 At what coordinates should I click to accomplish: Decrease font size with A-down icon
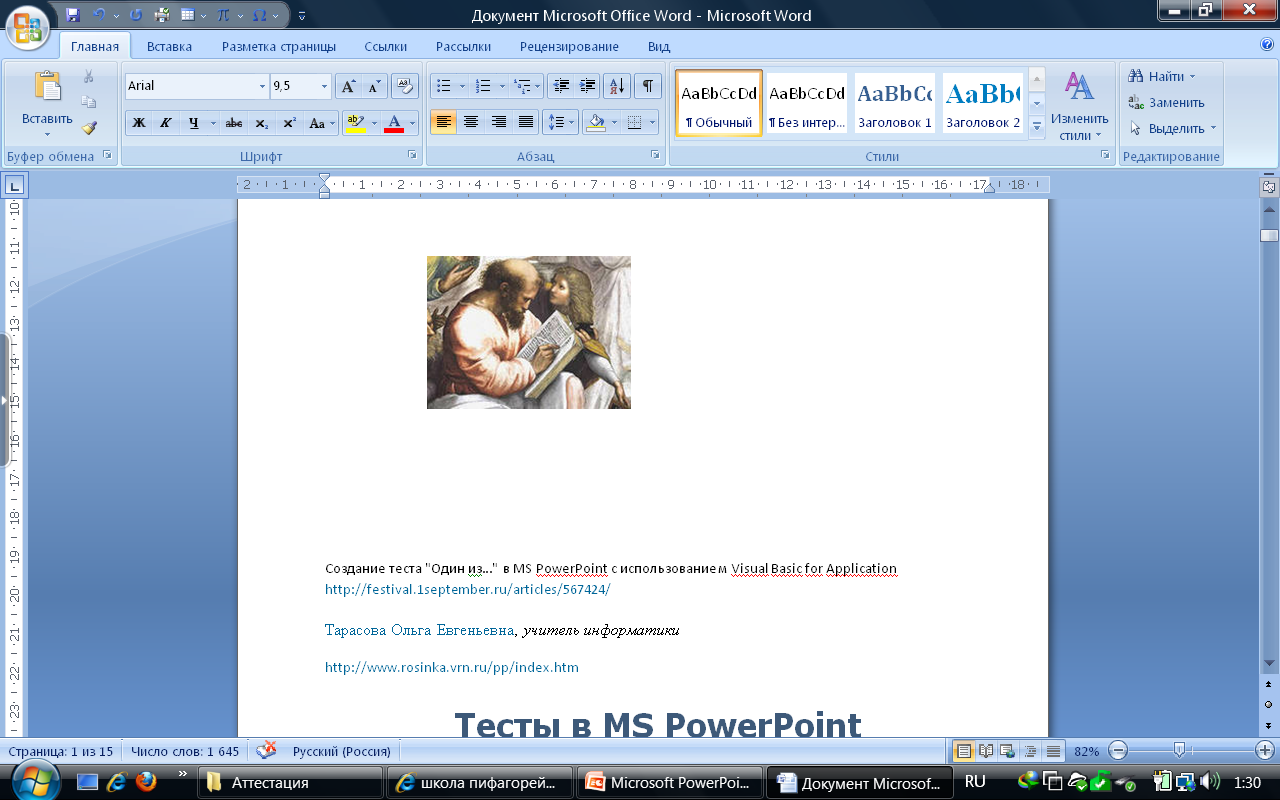point(374,86)
